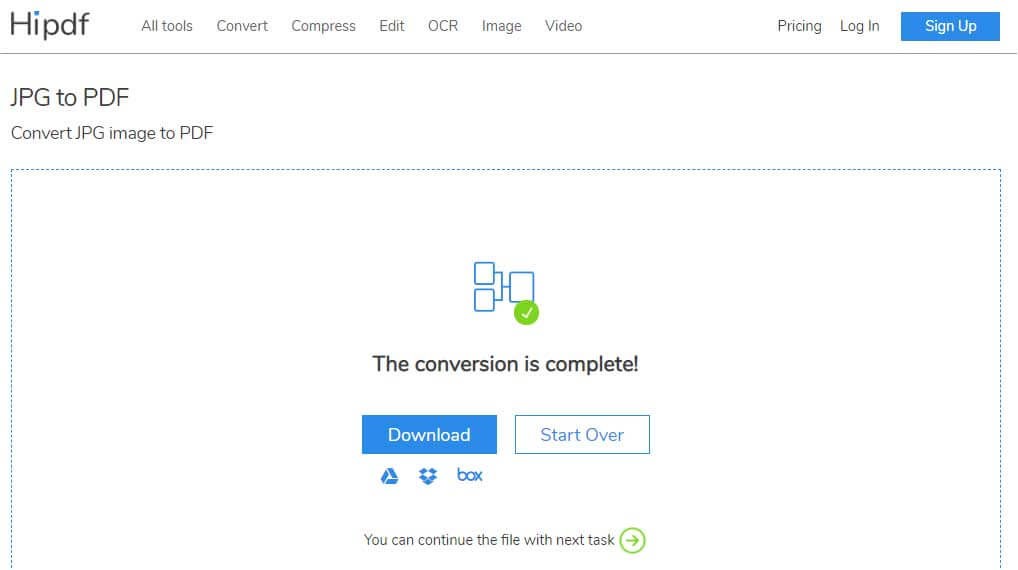Open the Edit menu
This screenshot has height=570, width=1018.
pos(391,26)
